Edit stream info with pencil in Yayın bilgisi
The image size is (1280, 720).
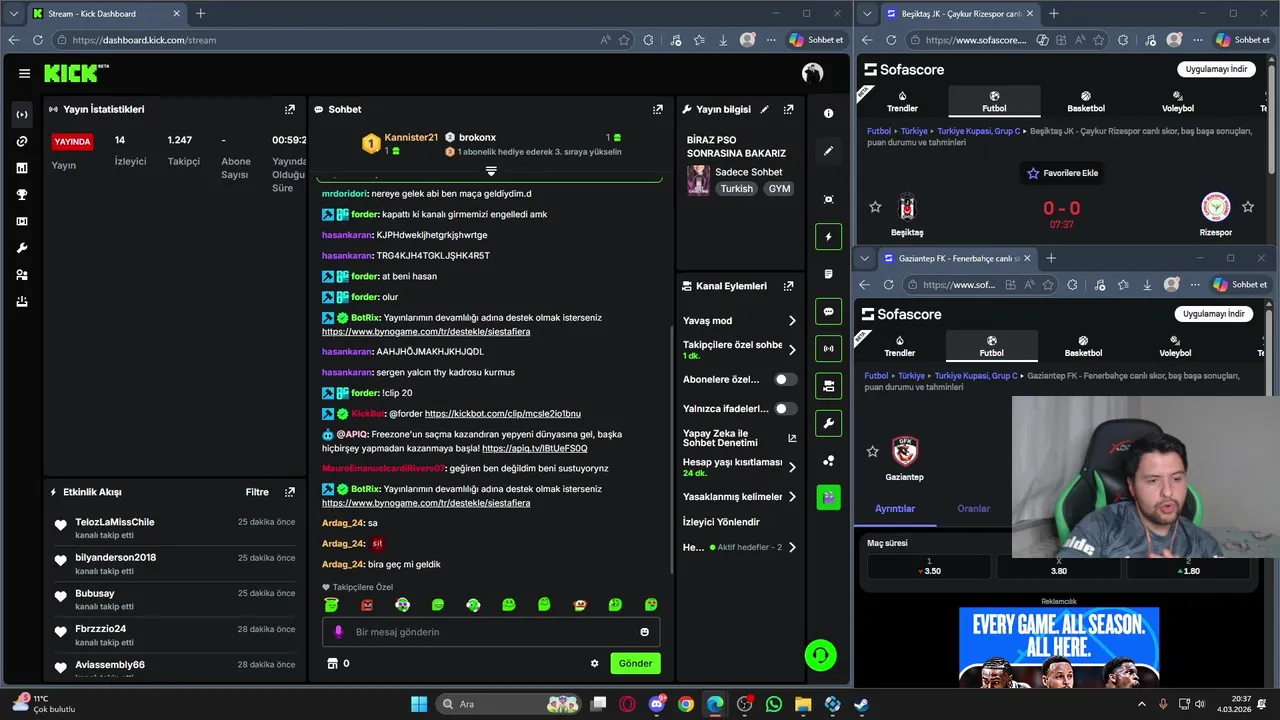pos(765,109)
